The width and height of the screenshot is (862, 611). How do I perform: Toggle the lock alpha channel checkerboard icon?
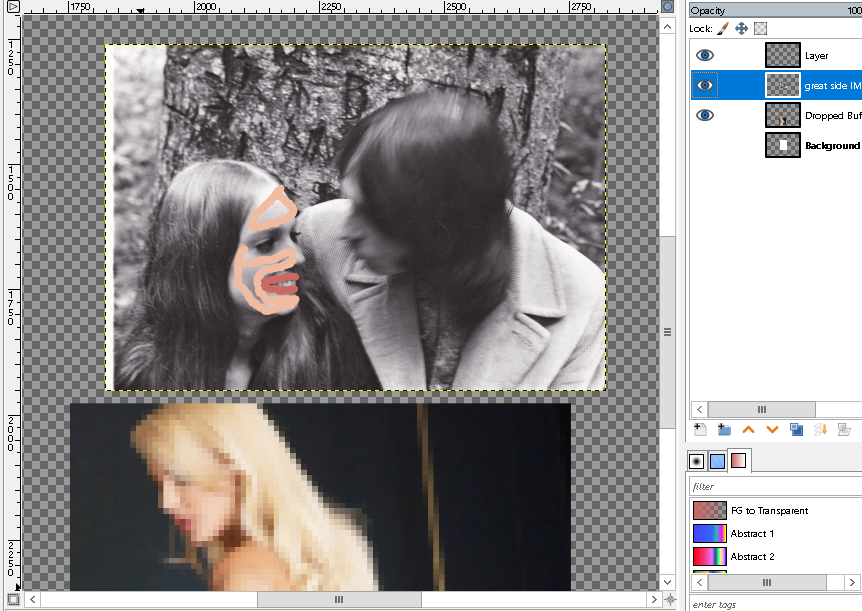pyautogui.click(x=760, y=29)
